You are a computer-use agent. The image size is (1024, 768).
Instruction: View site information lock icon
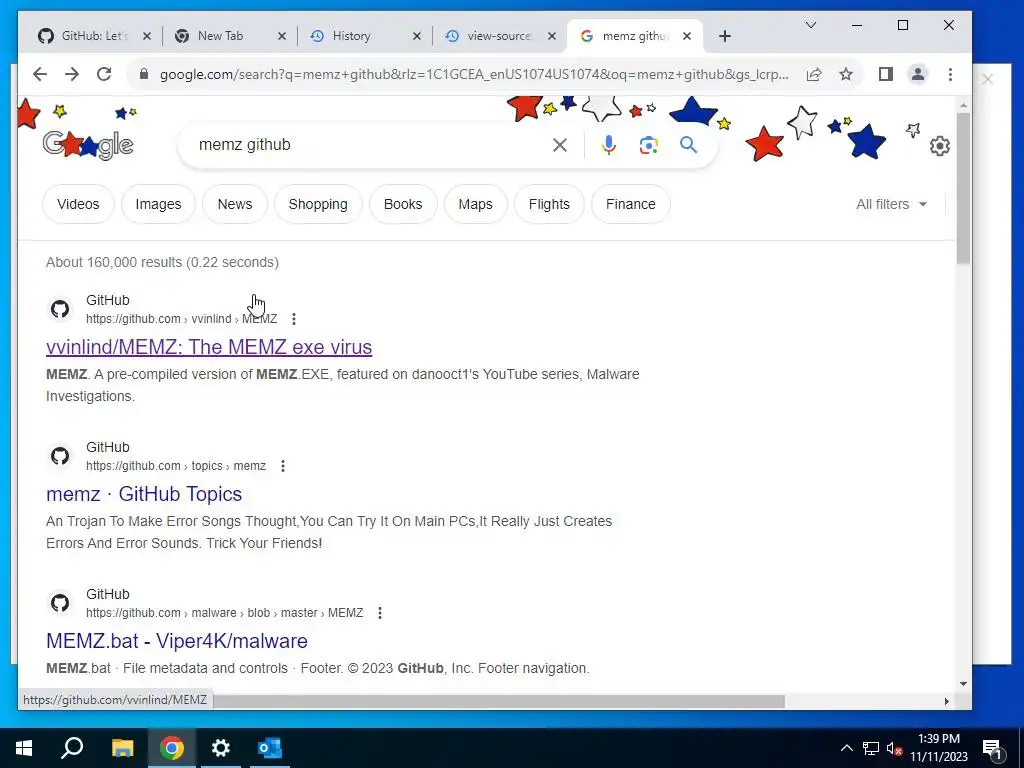click(144, 74)
